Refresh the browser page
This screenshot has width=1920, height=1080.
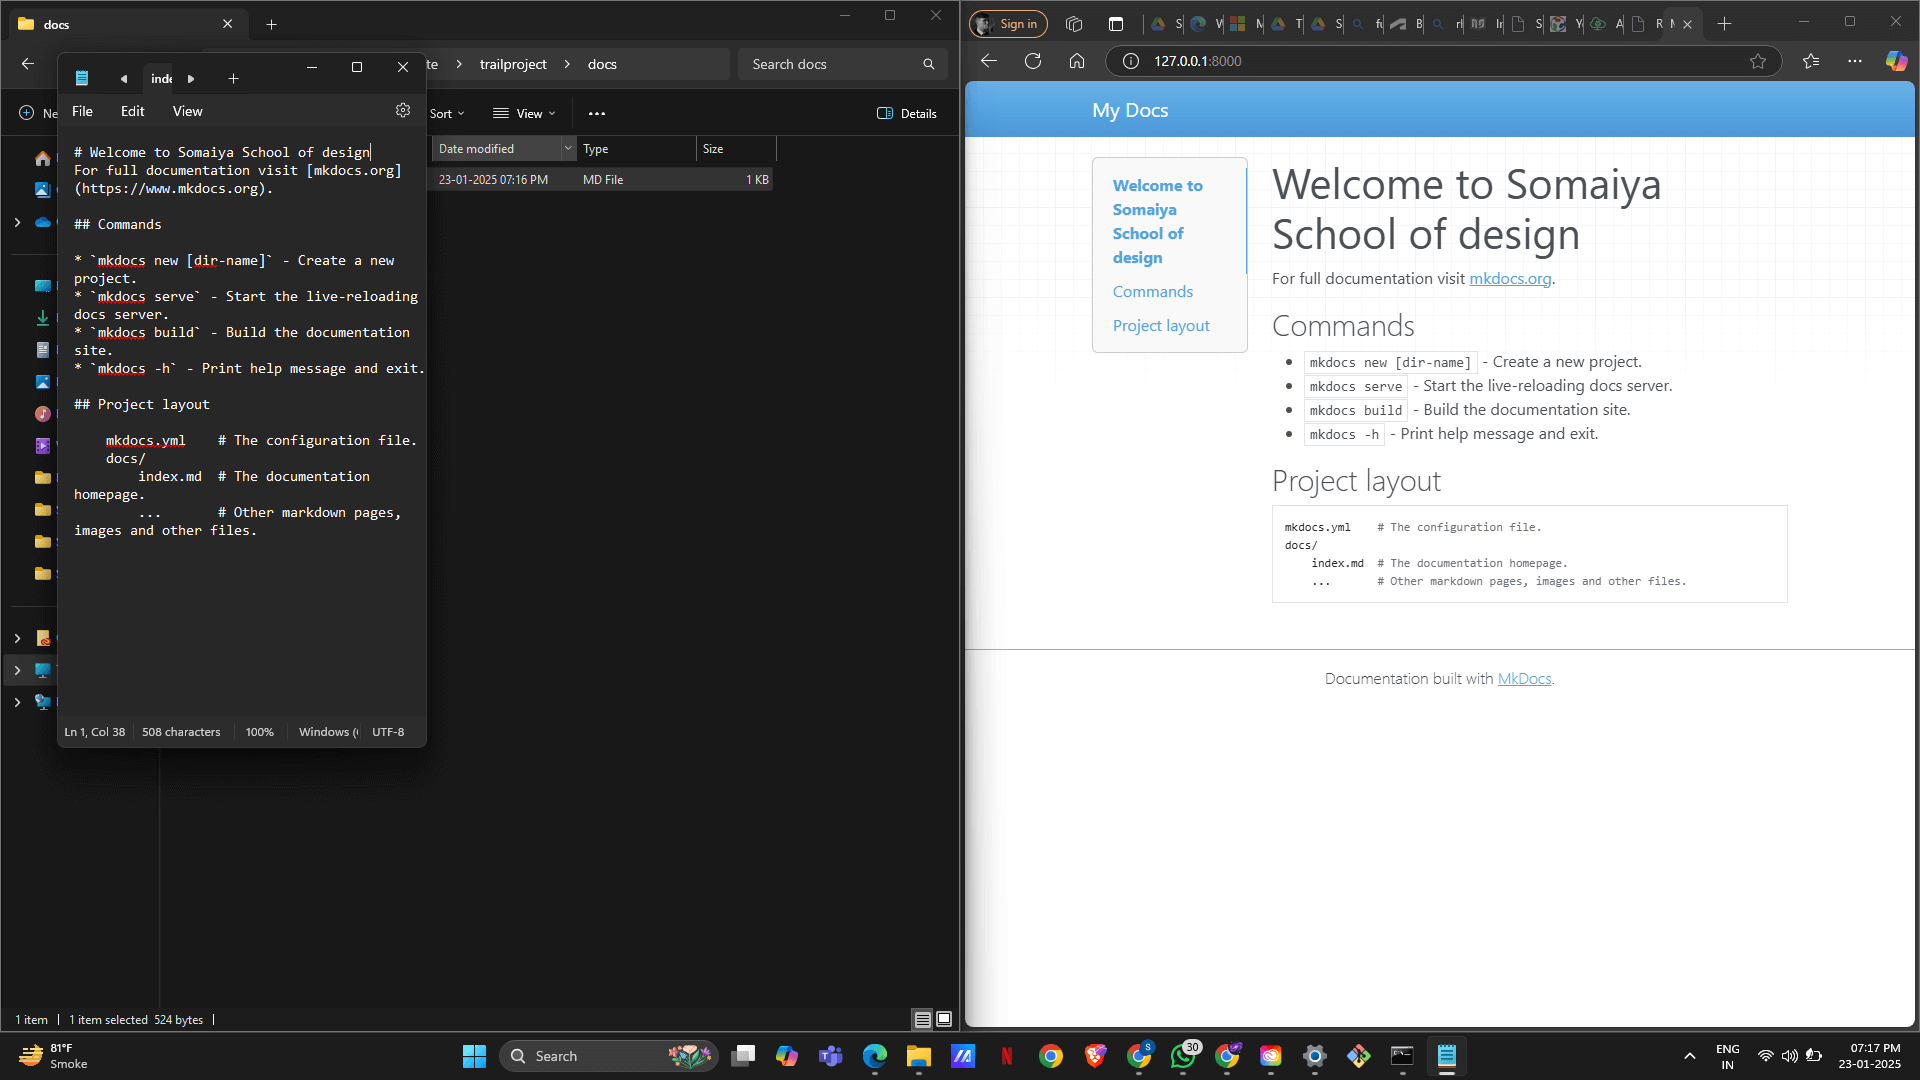[x=1033, y=61]
